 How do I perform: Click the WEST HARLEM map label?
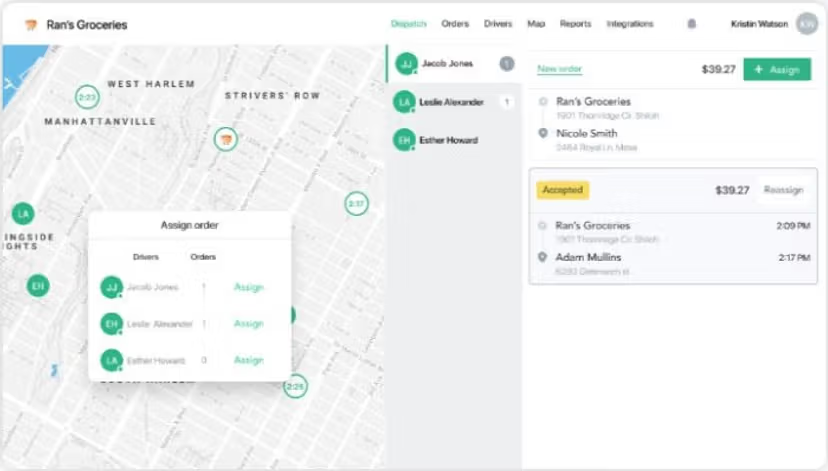(x=151, y=84)
